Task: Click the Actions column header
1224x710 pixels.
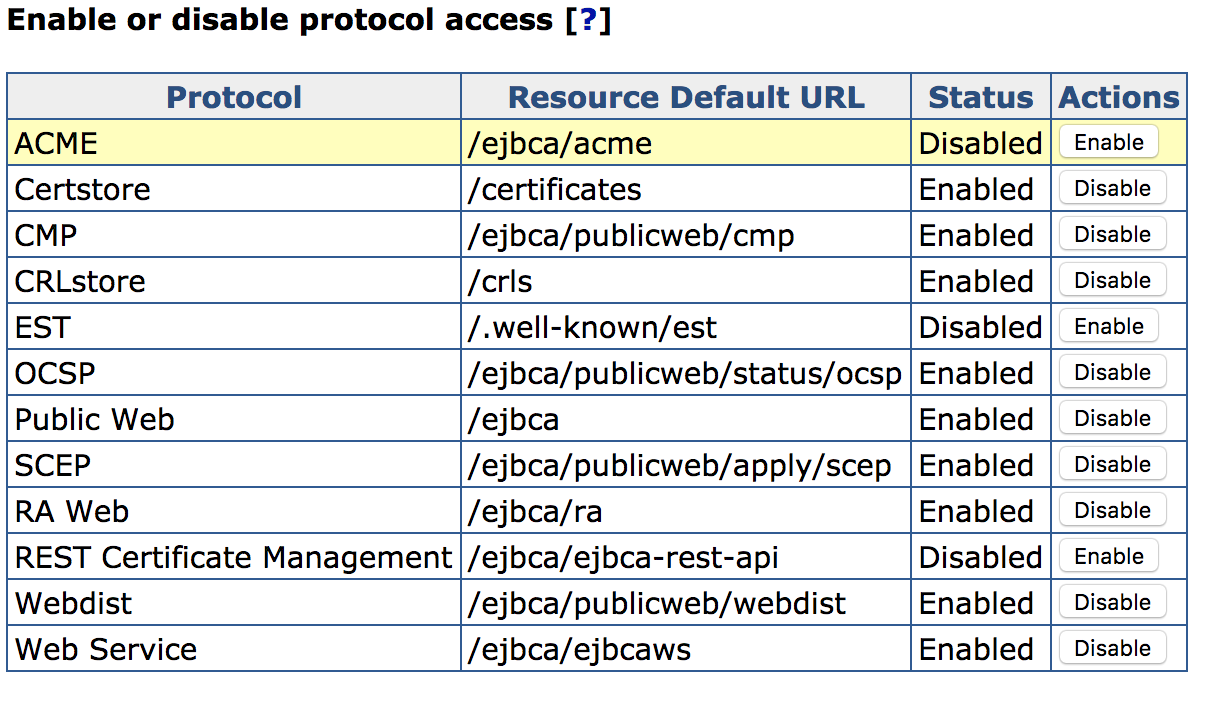Action: pyautogui.click(x=1119, y=97)
